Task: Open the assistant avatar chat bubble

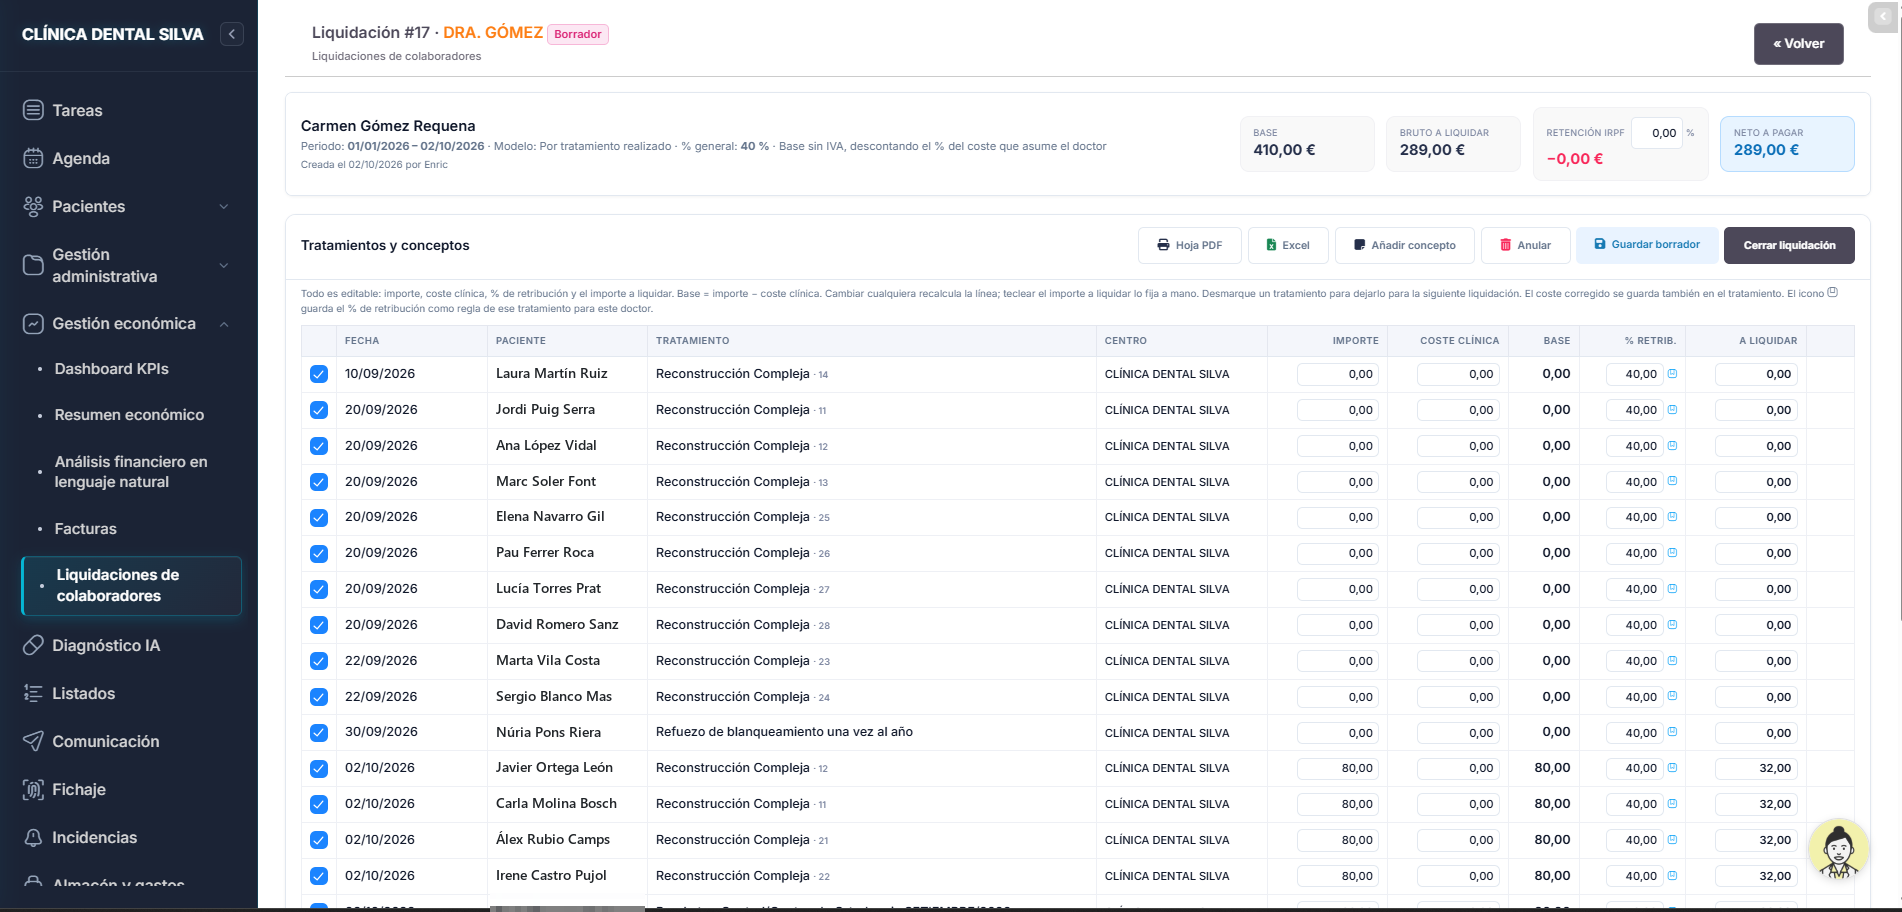Action: pos(1838,850)
